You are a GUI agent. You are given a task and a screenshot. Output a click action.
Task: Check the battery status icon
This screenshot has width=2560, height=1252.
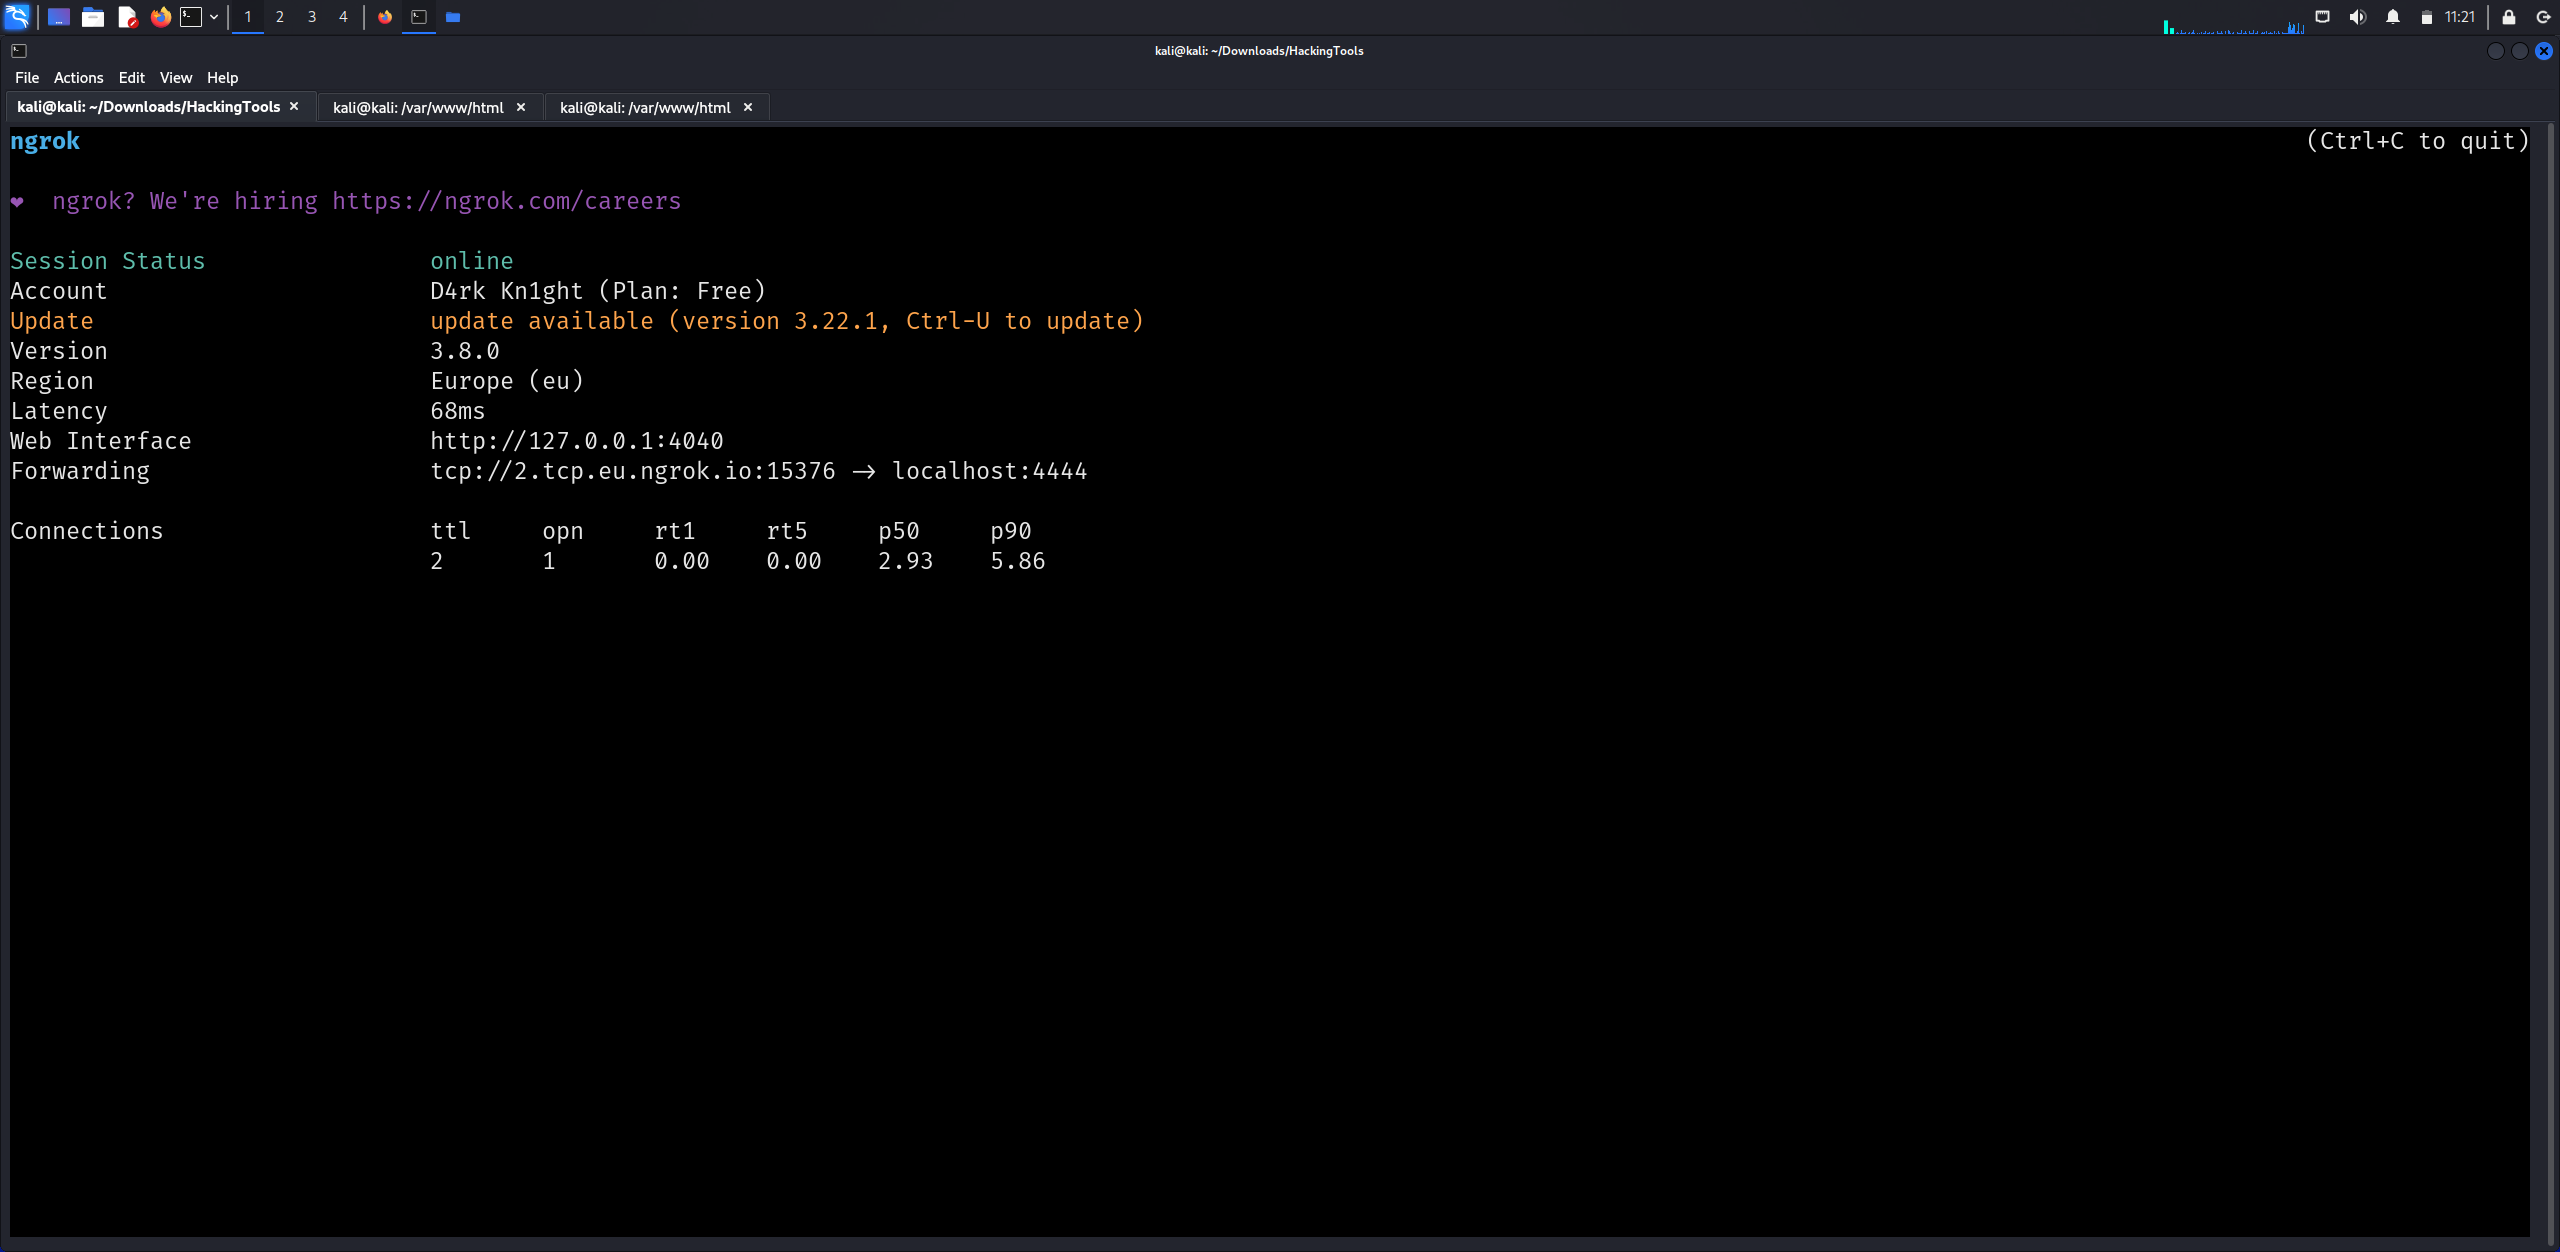click(2427, 17)
